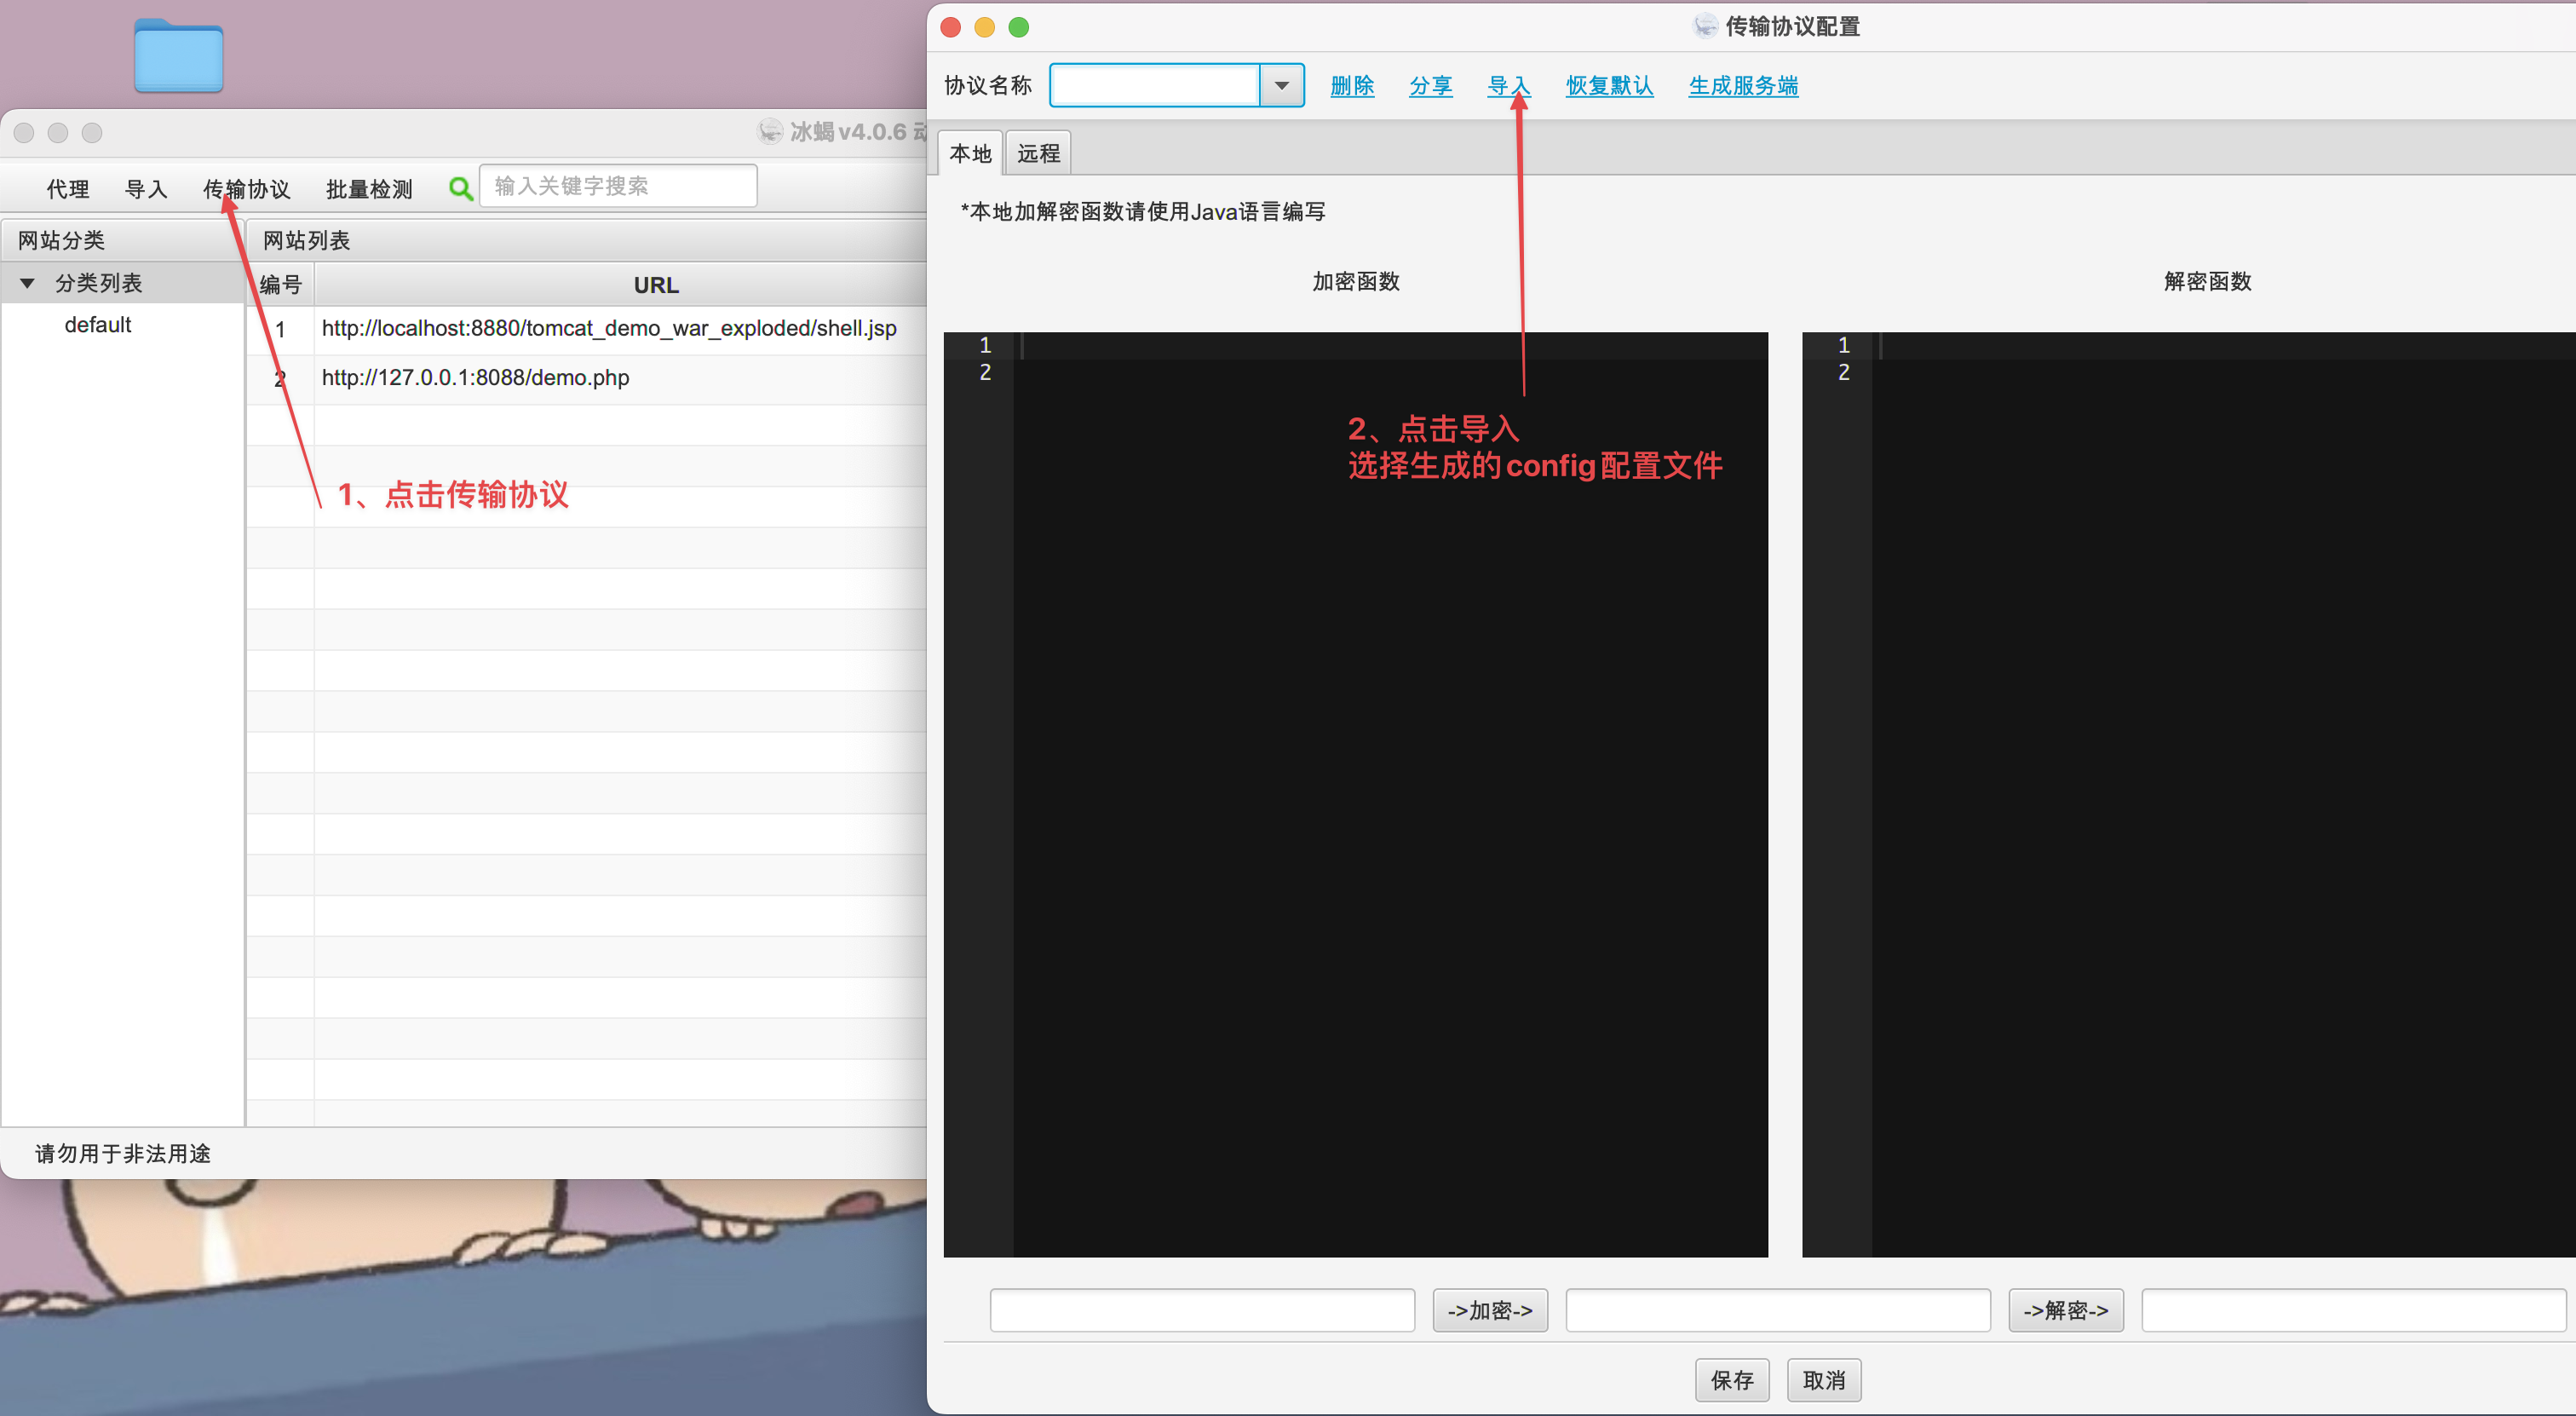The height and width of the screenshot is (1416, 2576).
Task: Click the 导入 link in protocol config
Action: coord(1507,86)
